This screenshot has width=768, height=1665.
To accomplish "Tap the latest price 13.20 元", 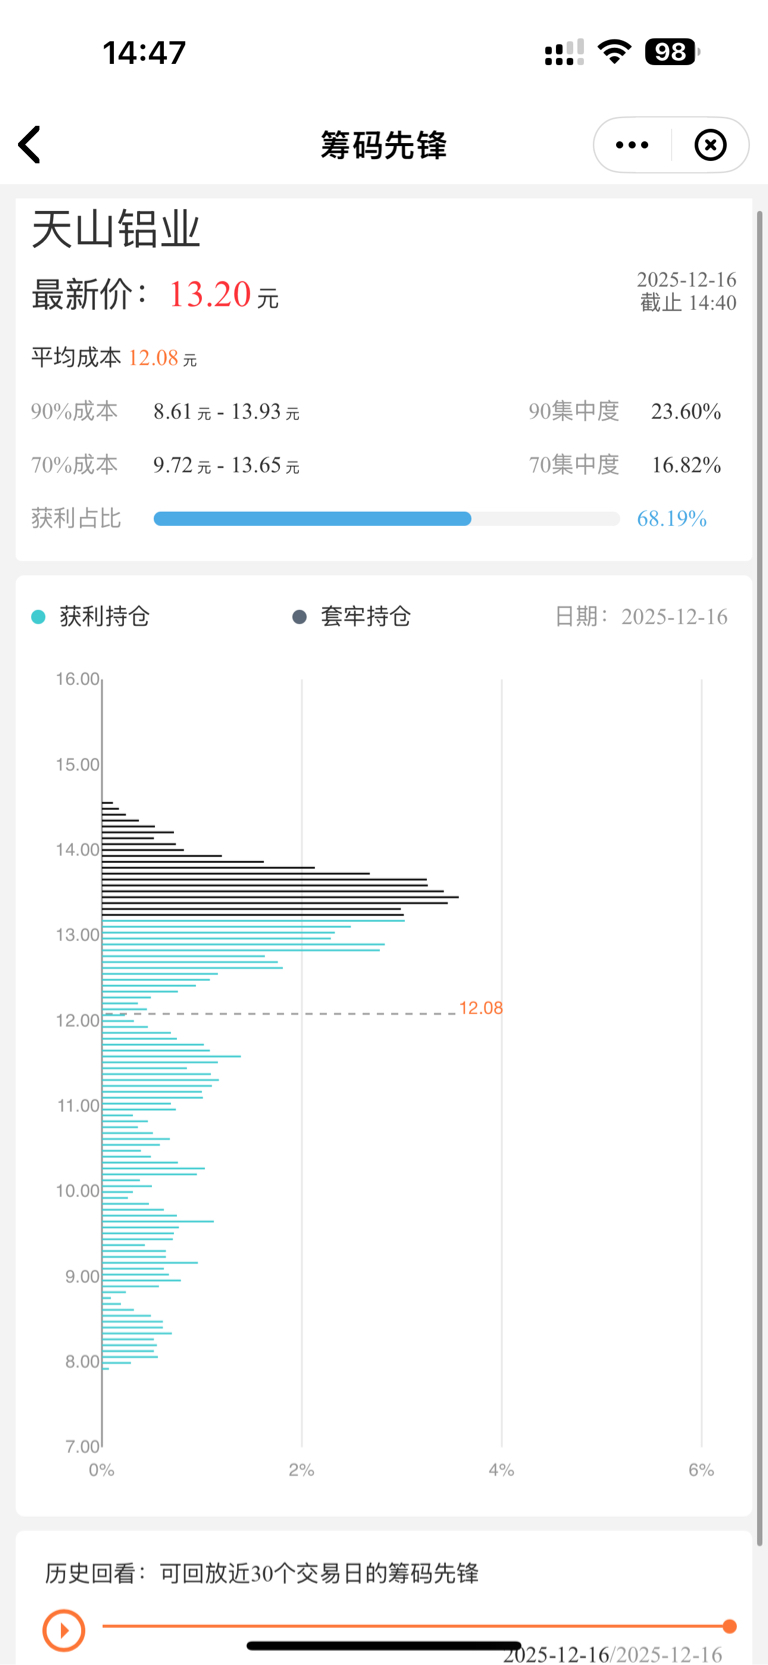I will pyautogui.click(x=222, y=295).
